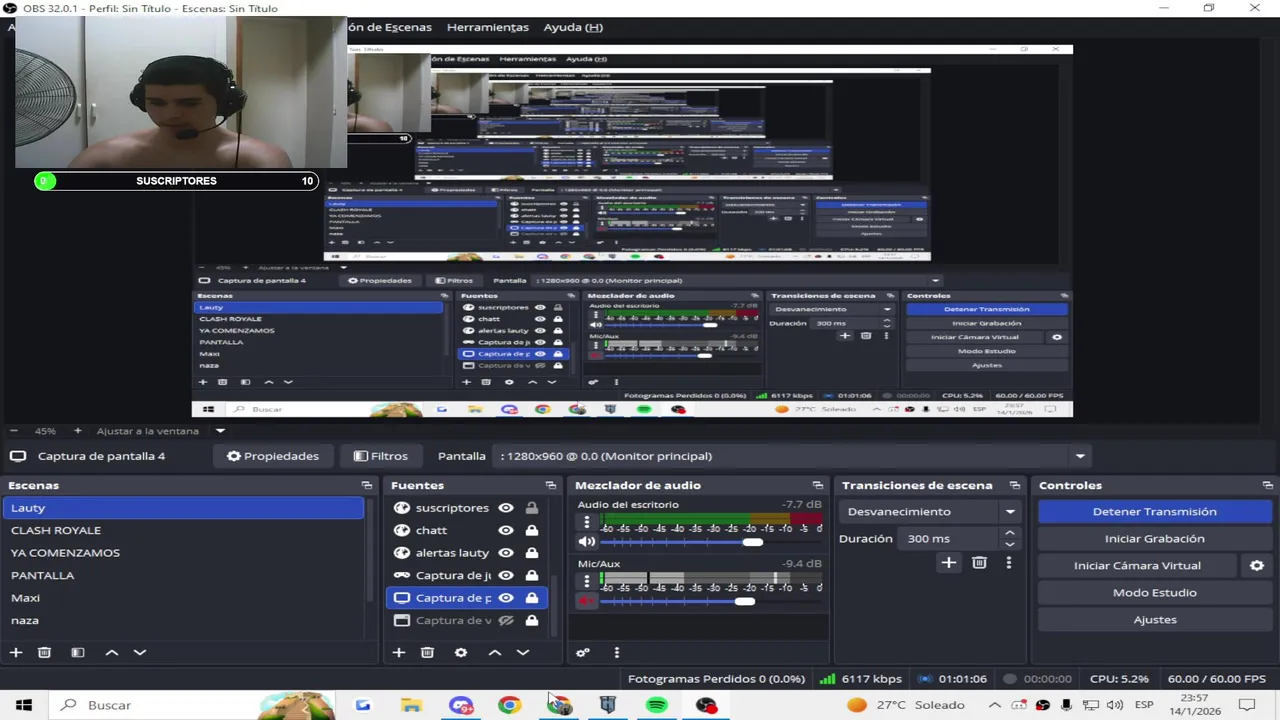This screenshot has height=720, width=1280.
Task: Open virtual camera settings gear
Action: click(x=1257, y=565)
